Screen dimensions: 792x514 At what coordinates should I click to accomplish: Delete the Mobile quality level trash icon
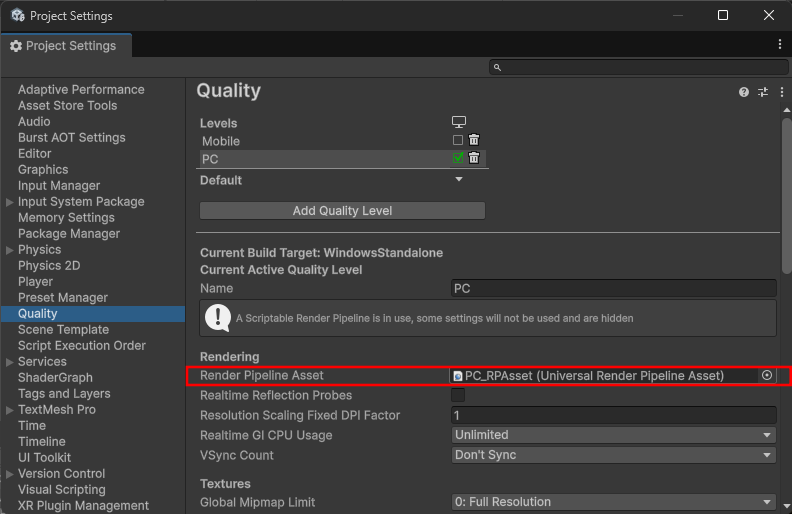(474, 141)
